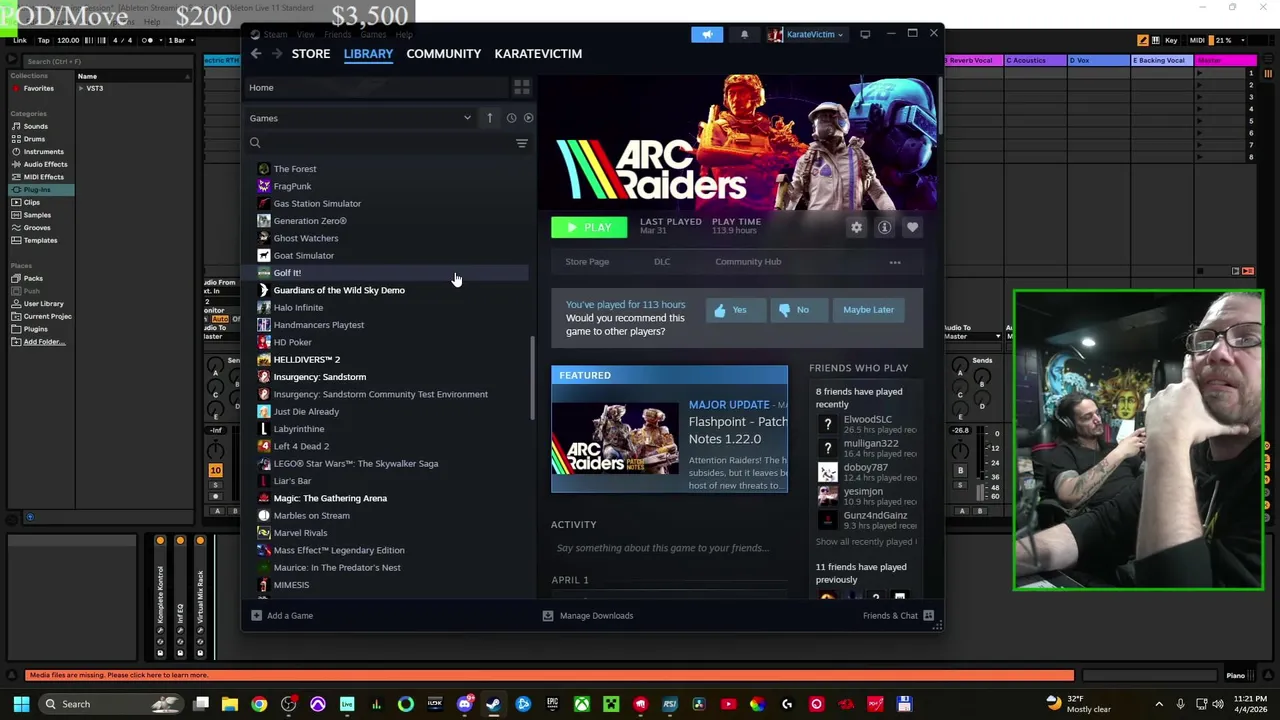The width and height of the screenshot is (1280, 720).
Task: Select HELLDIVERS 2 in game list
Action: click(x=306, y=360)
